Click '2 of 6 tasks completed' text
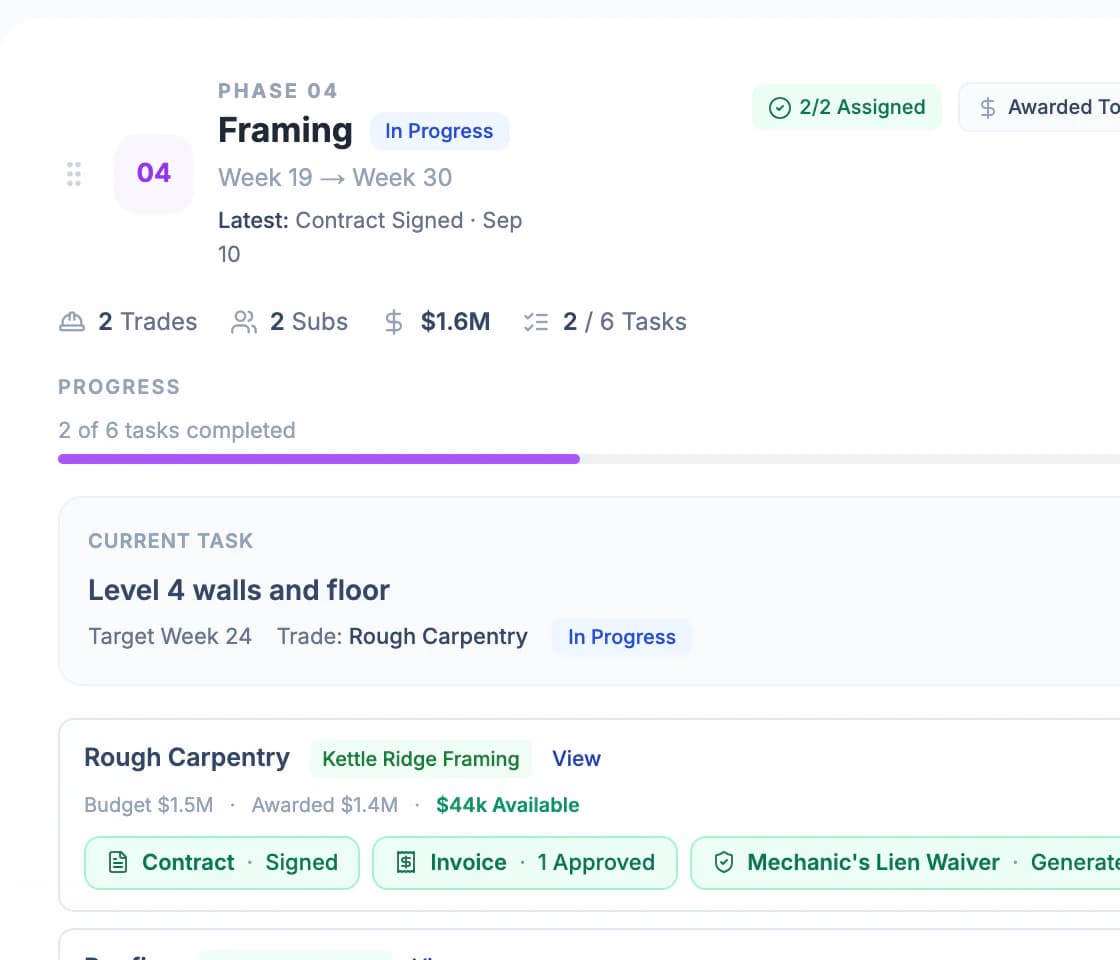This screenshot has width=1120, height=960. 176,431
